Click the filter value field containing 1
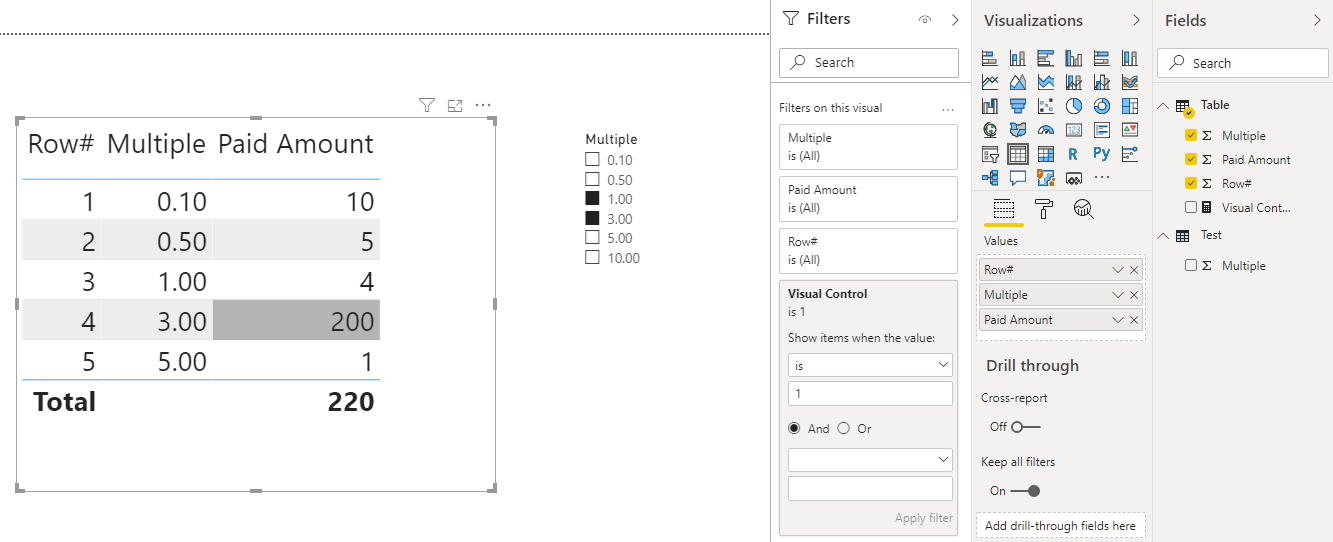The height and width of the screenshot is (542, 1333). [870, 394]
